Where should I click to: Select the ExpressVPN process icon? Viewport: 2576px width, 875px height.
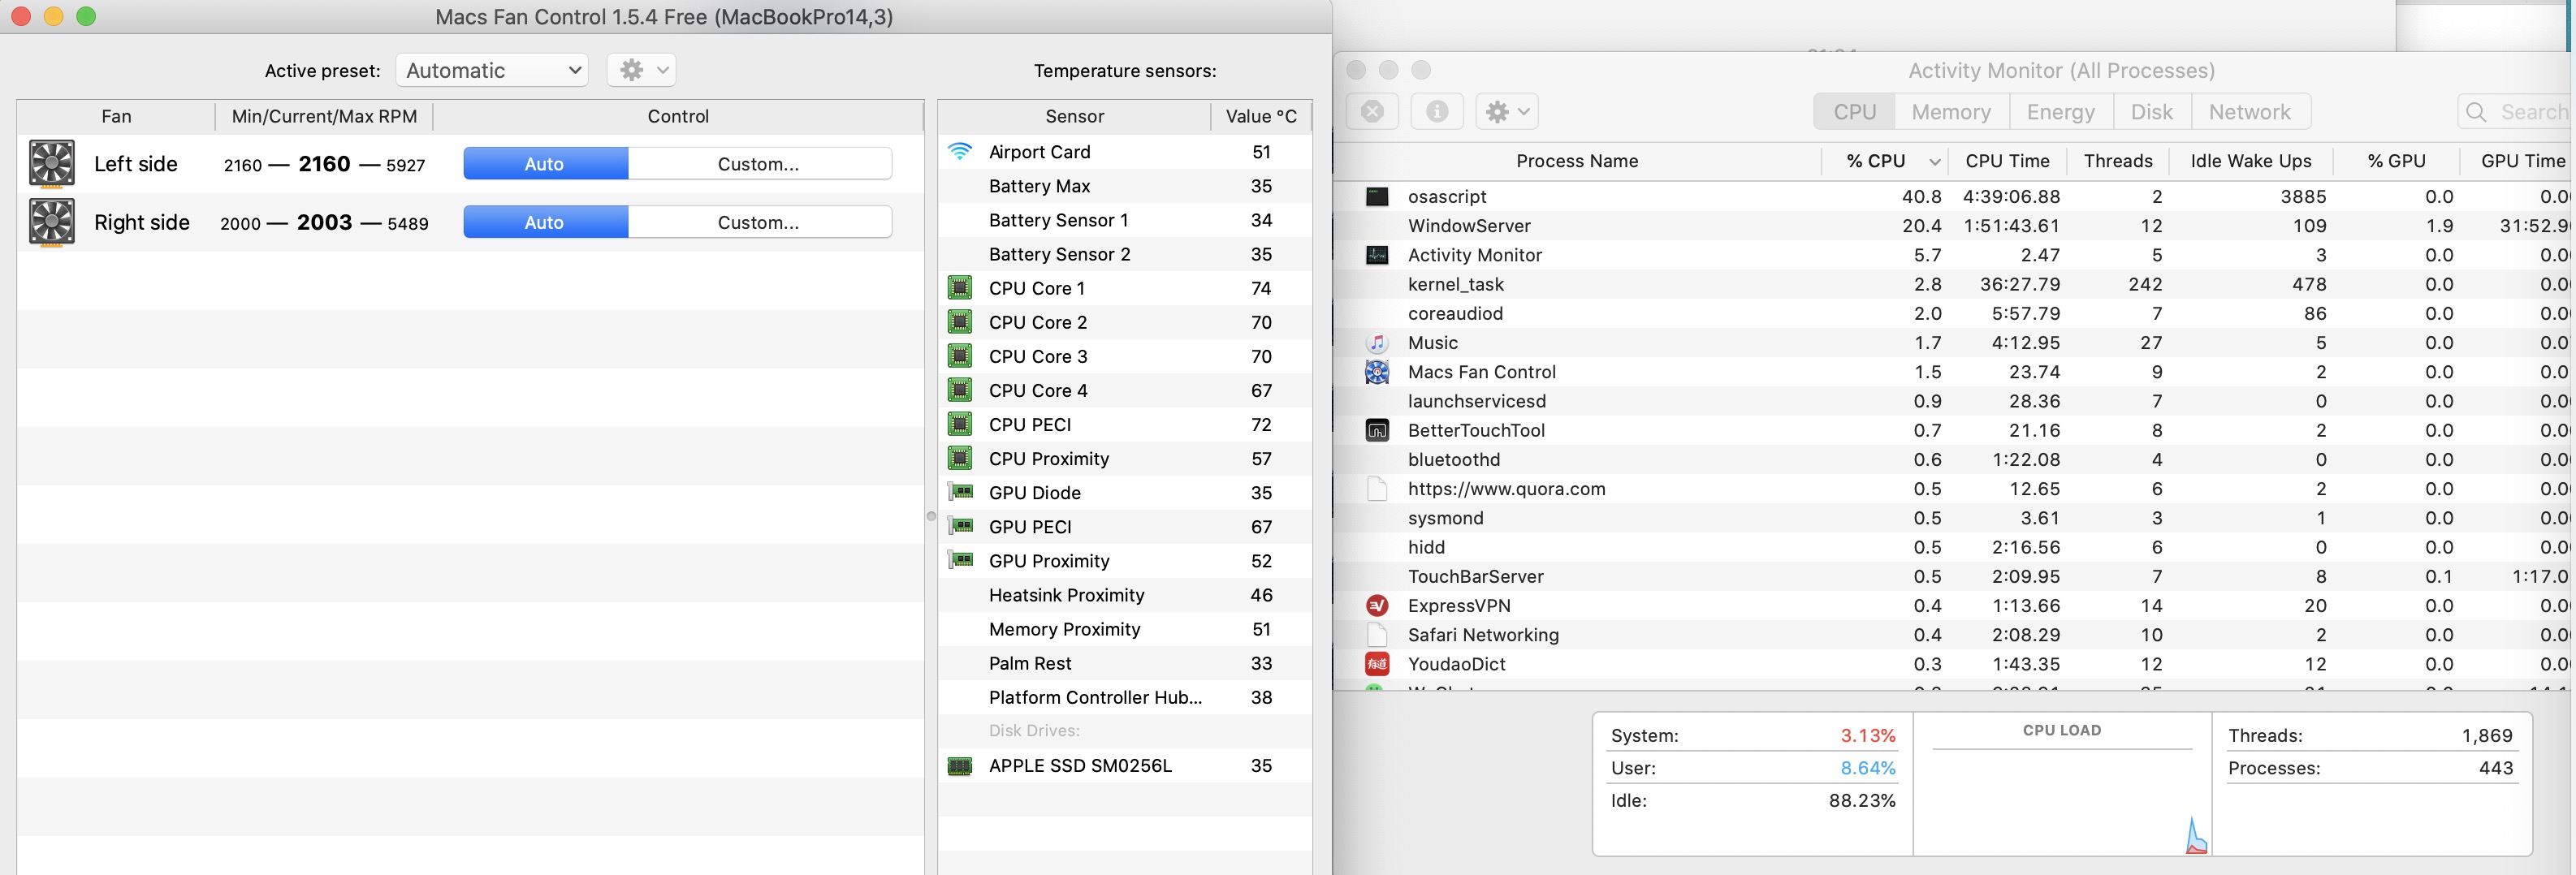[1377, 606]
